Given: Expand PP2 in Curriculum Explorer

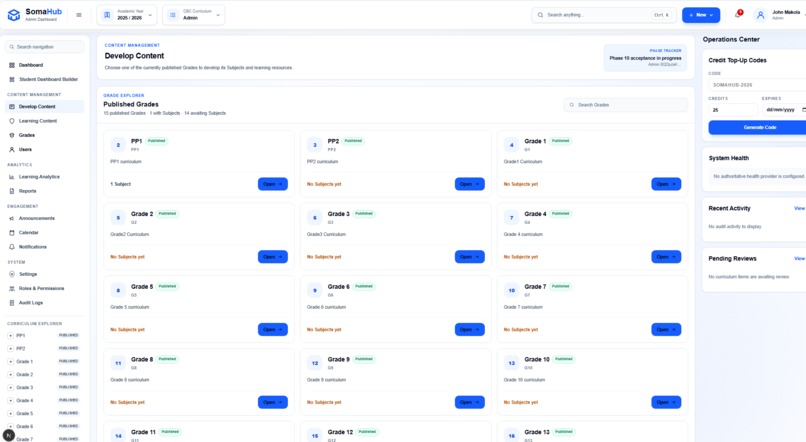Looking at the screenshot, I should pyautogui.click(x=10, y=348).
